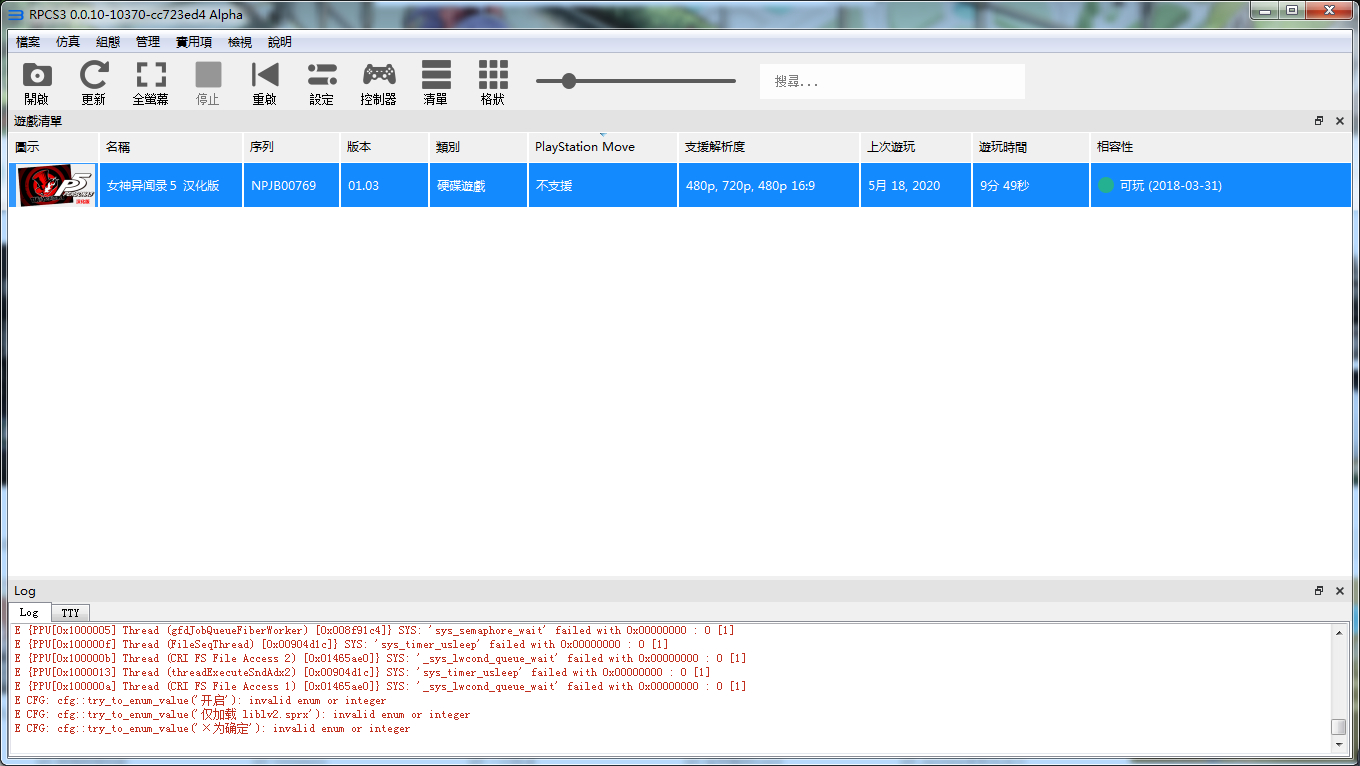This screenshot has width=1360, height=766.
Task: Click the RPCS3 title bar app icon
Action: 15,14
